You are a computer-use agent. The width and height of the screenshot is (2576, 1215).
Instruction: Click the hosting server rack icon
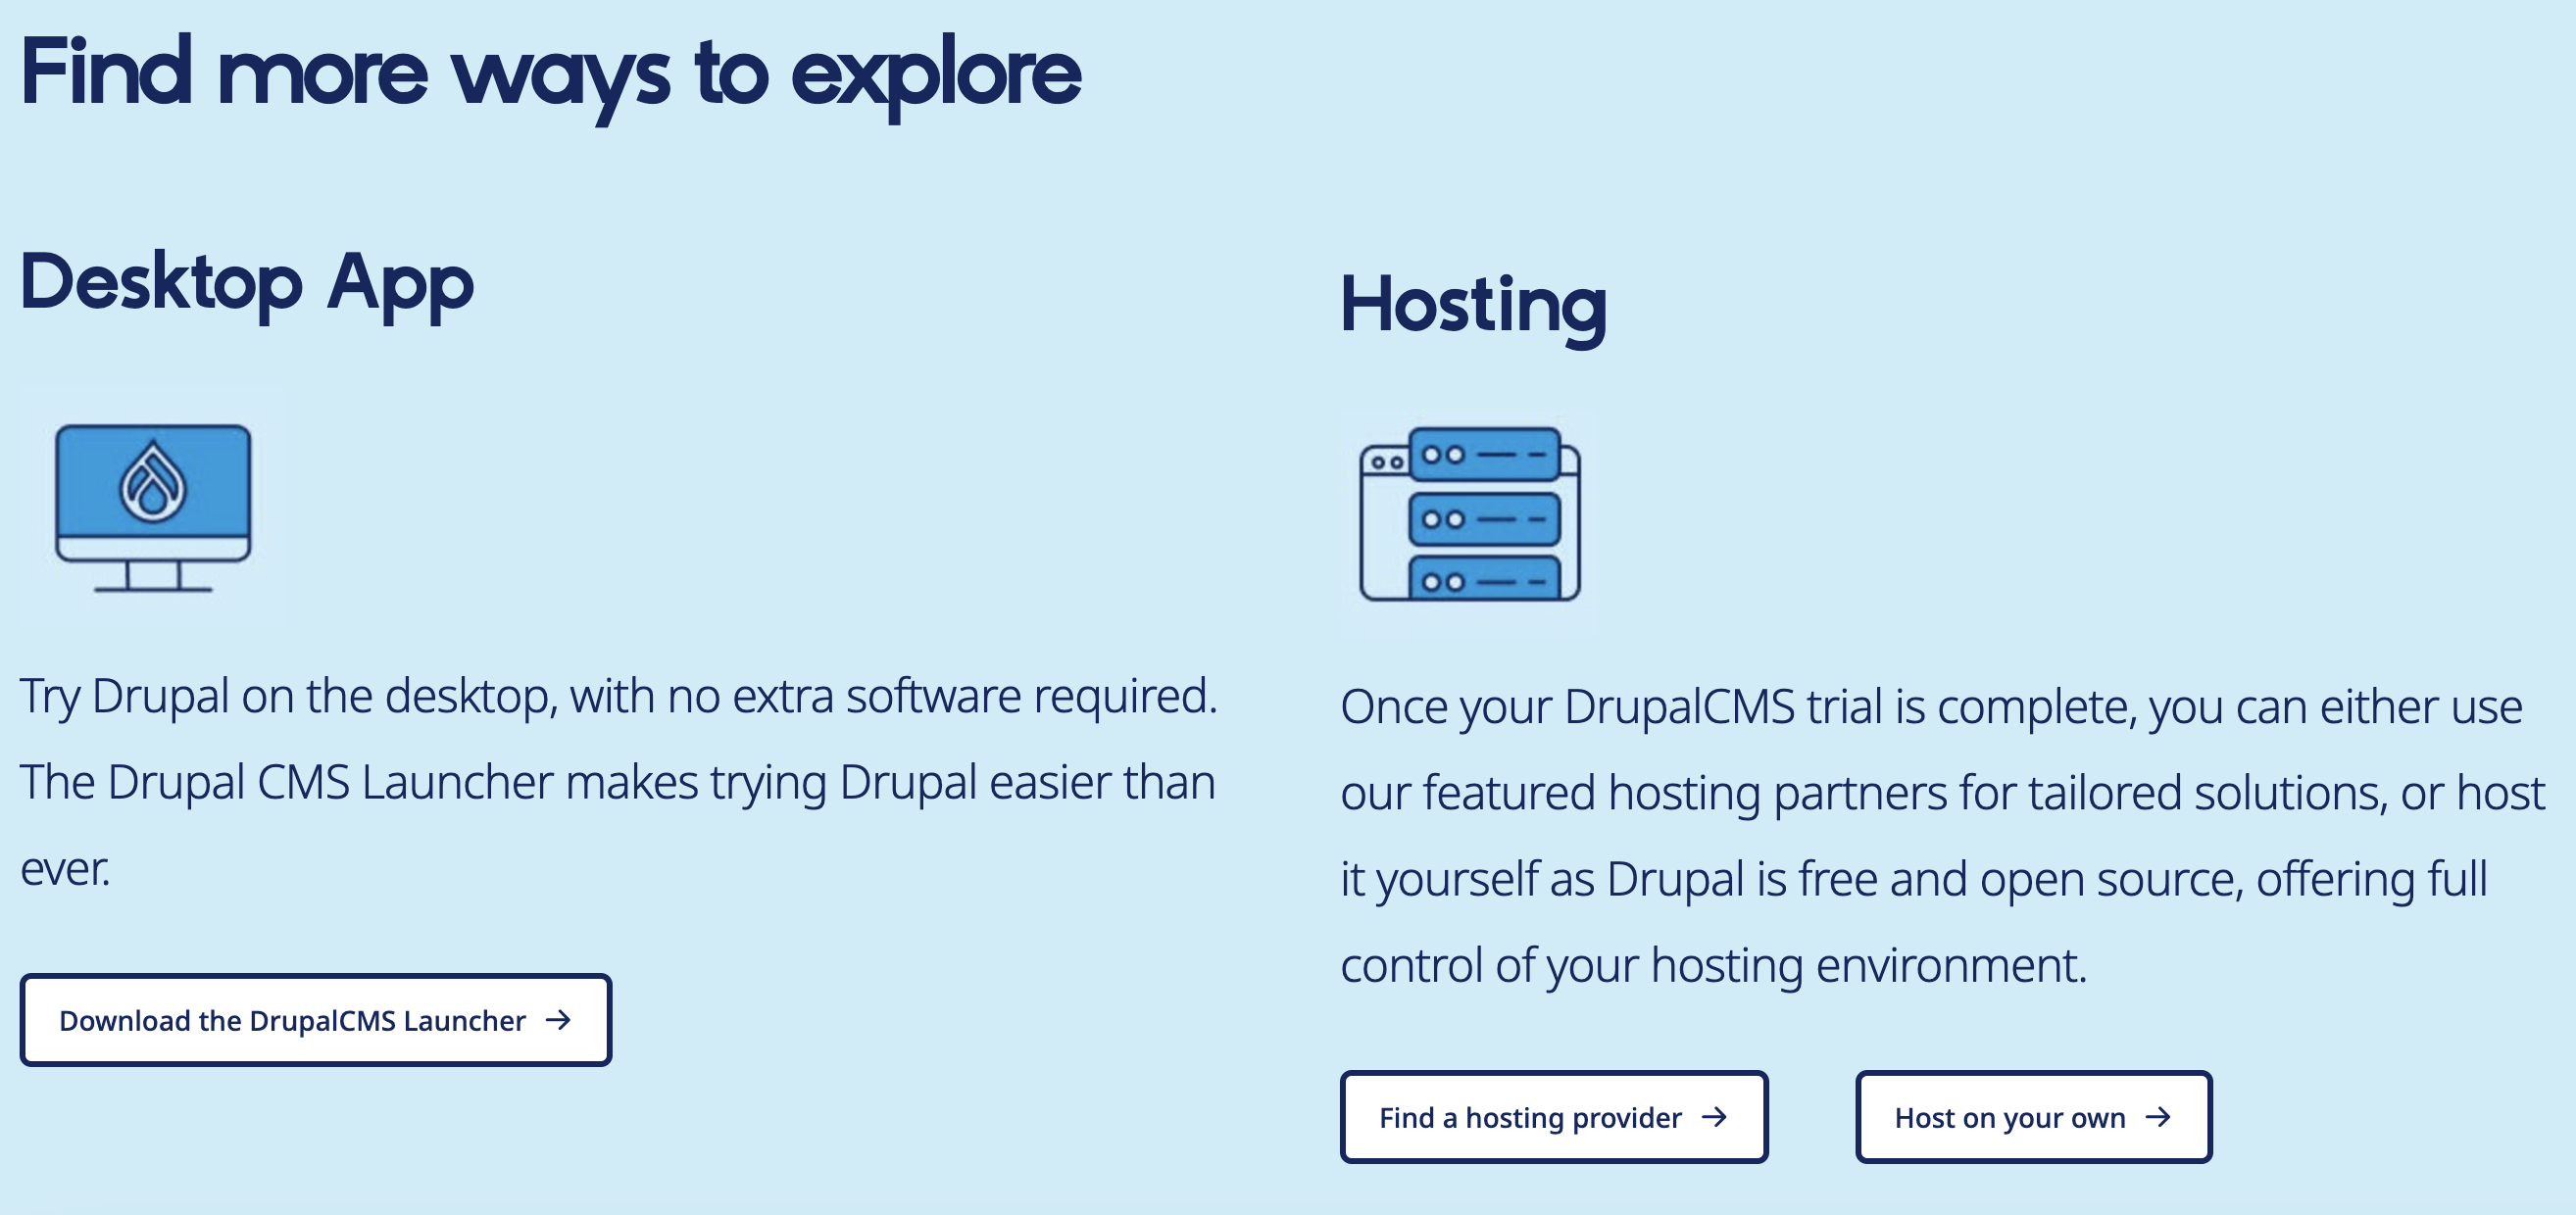[x=1469, y=514]
